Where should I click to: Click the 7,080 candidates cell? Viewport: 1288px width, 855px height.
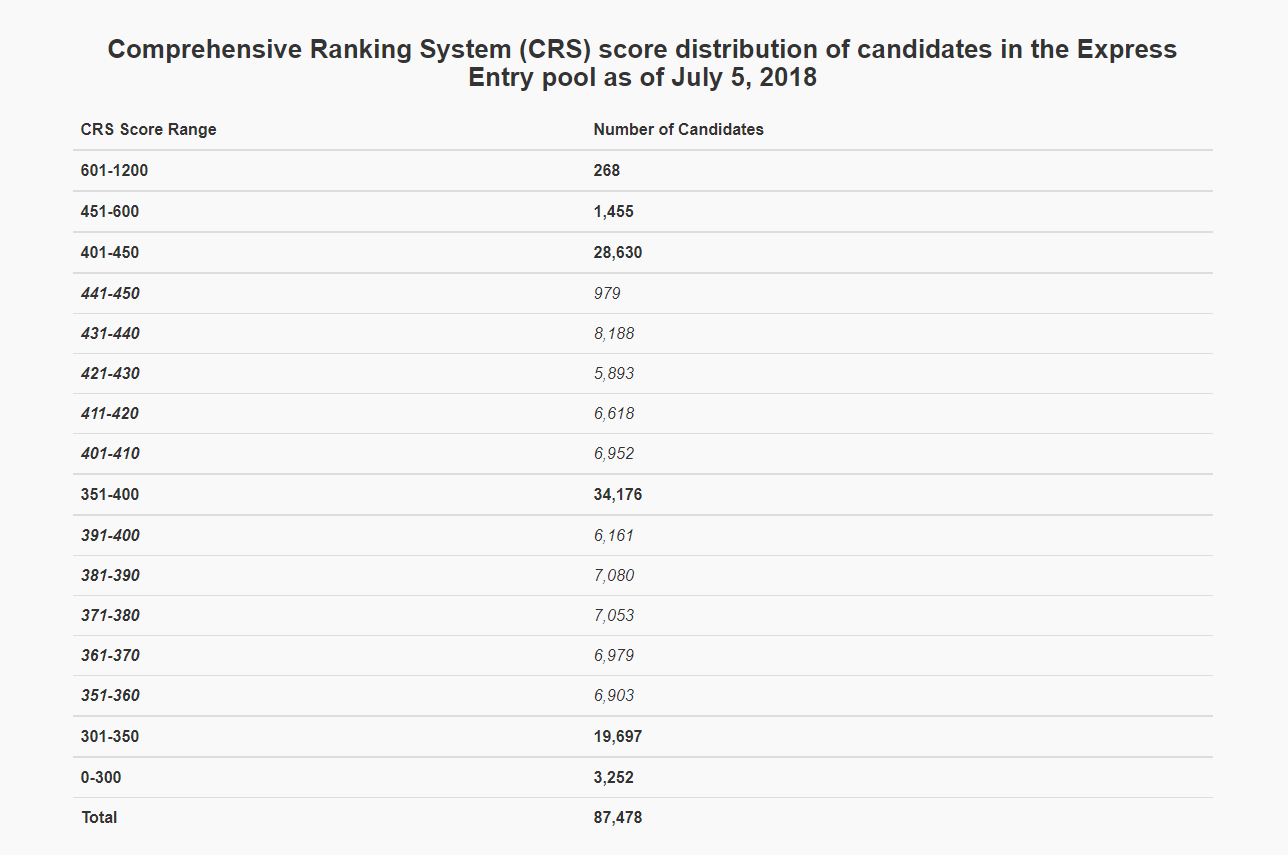tap(613, 576)
